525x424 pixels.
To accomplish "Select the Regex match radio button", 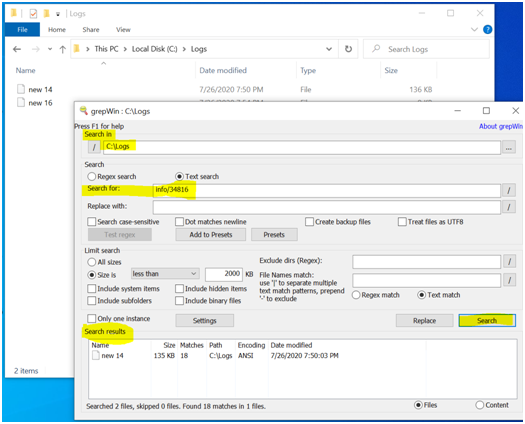I will click(x=356, y=295).
